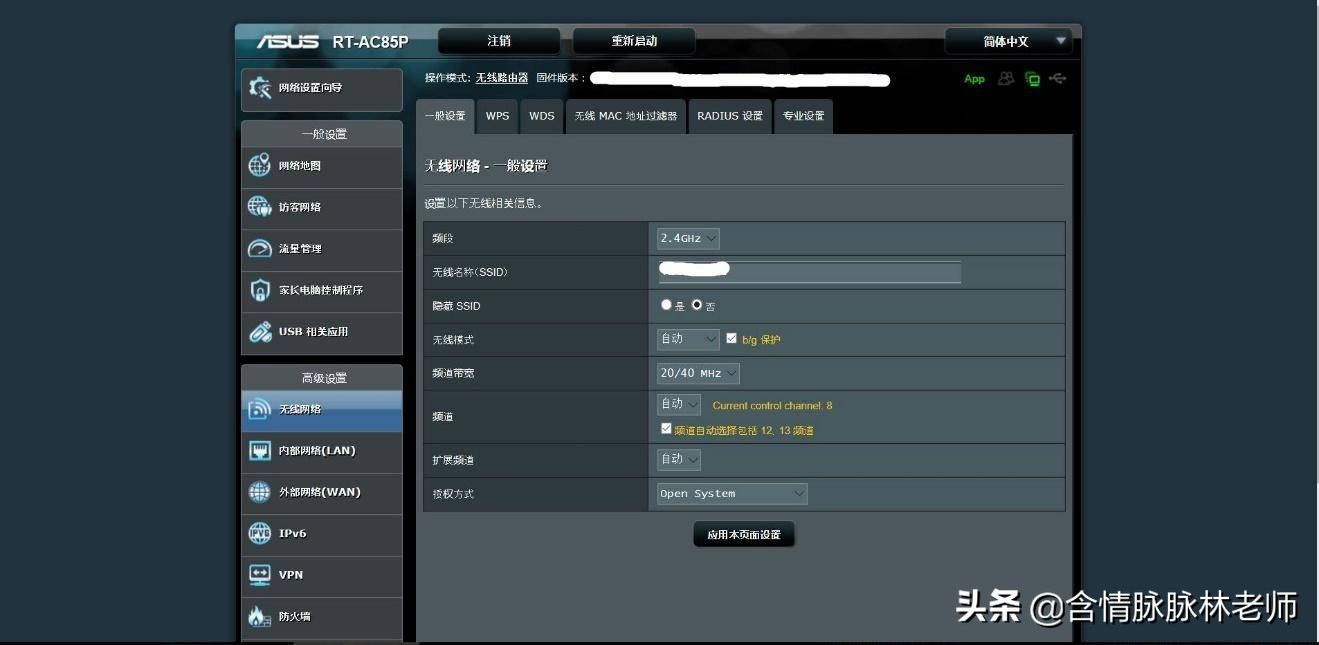This screenshot has width=1319, height=645.
Task: Check USB device status icon in header
Action: [1058, 78]
